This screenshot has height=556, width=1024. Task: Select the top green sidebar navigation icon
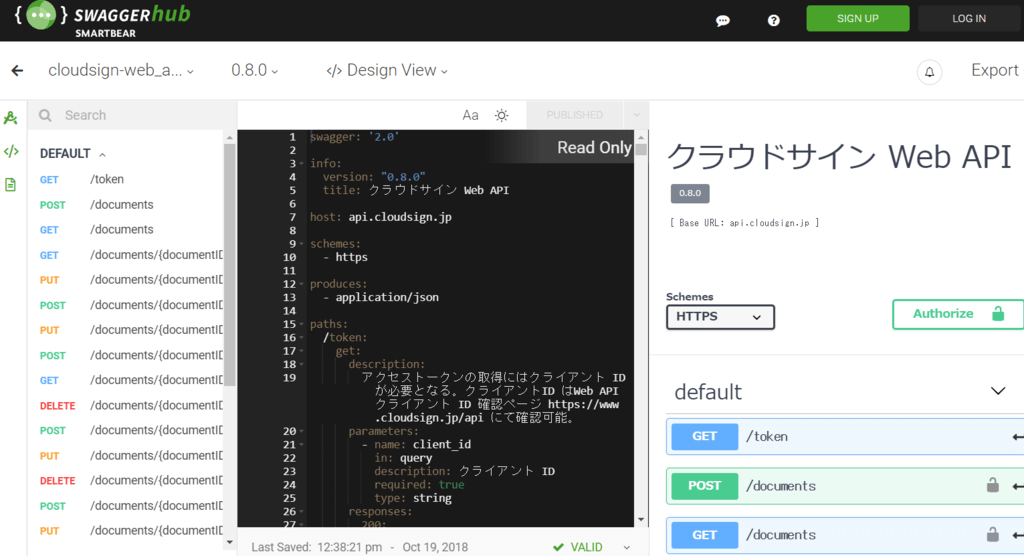(x=10, y=118)
